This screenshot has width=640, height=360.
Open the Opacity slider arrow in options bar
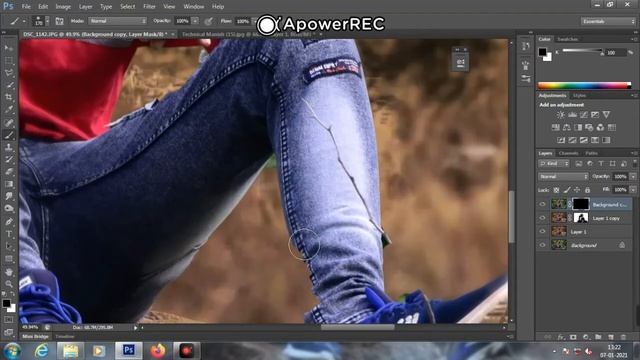(x=195, y=21)
